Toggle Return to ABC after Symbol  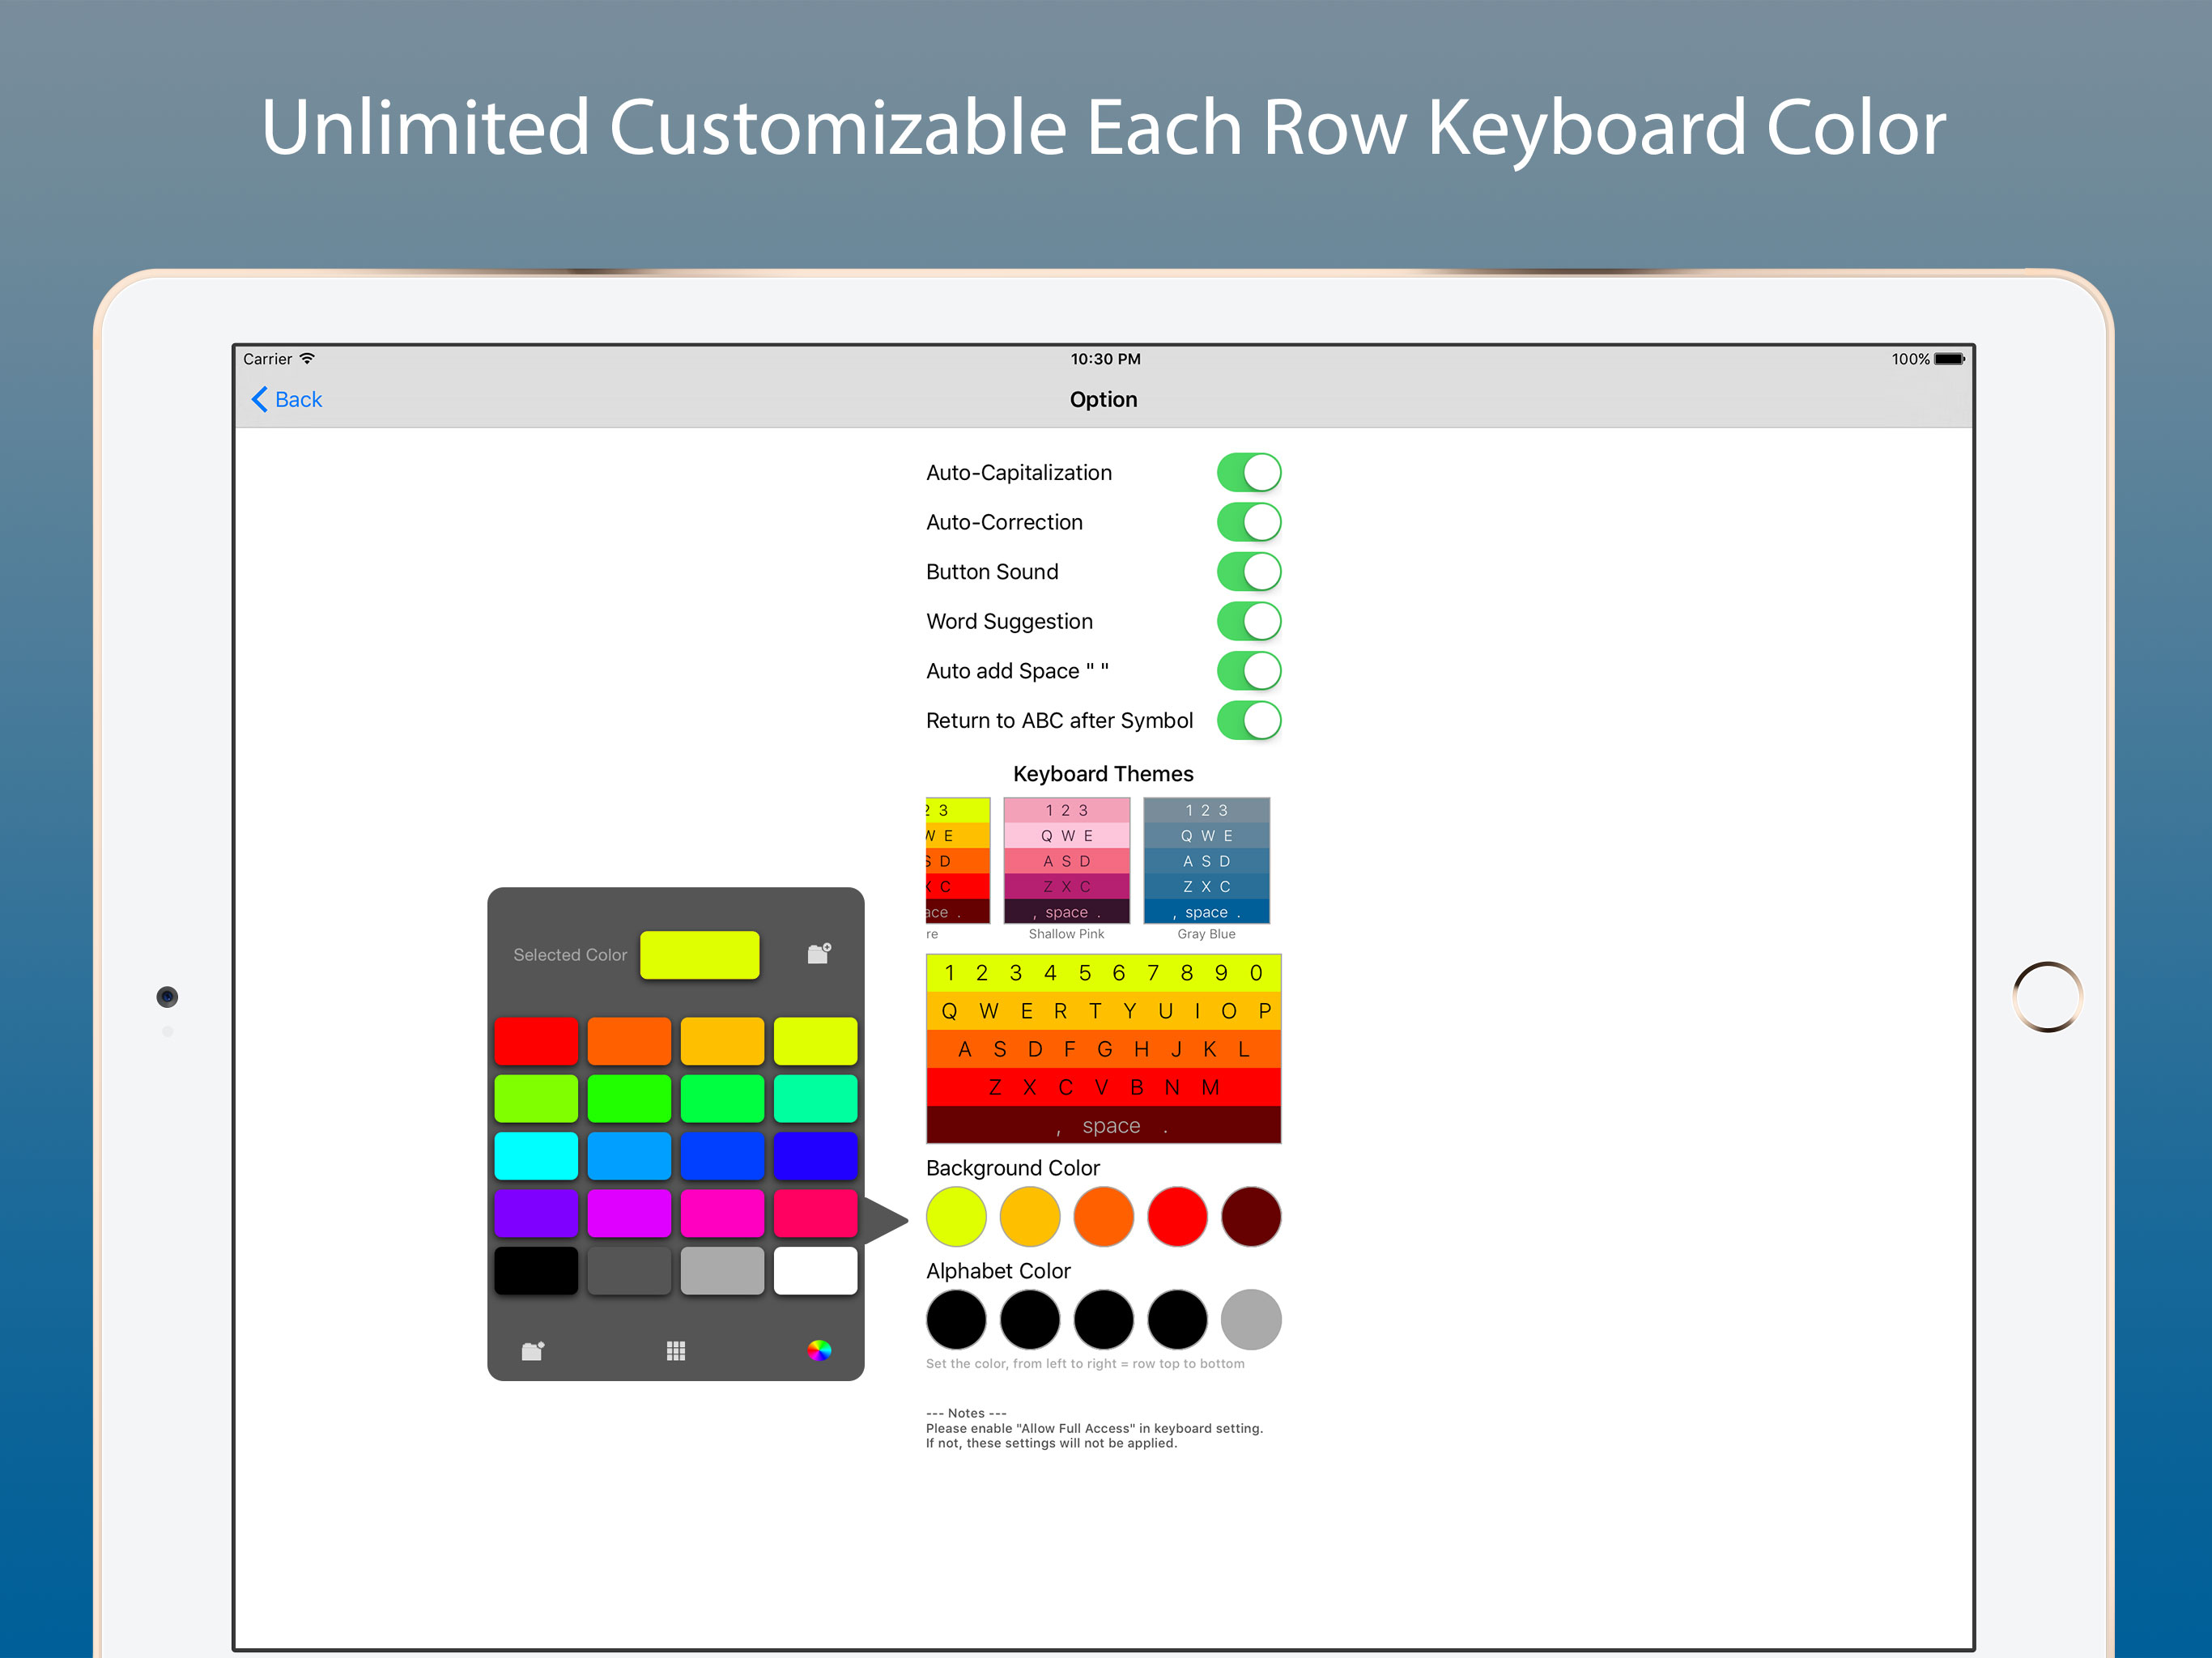[x=1248, y=720]
